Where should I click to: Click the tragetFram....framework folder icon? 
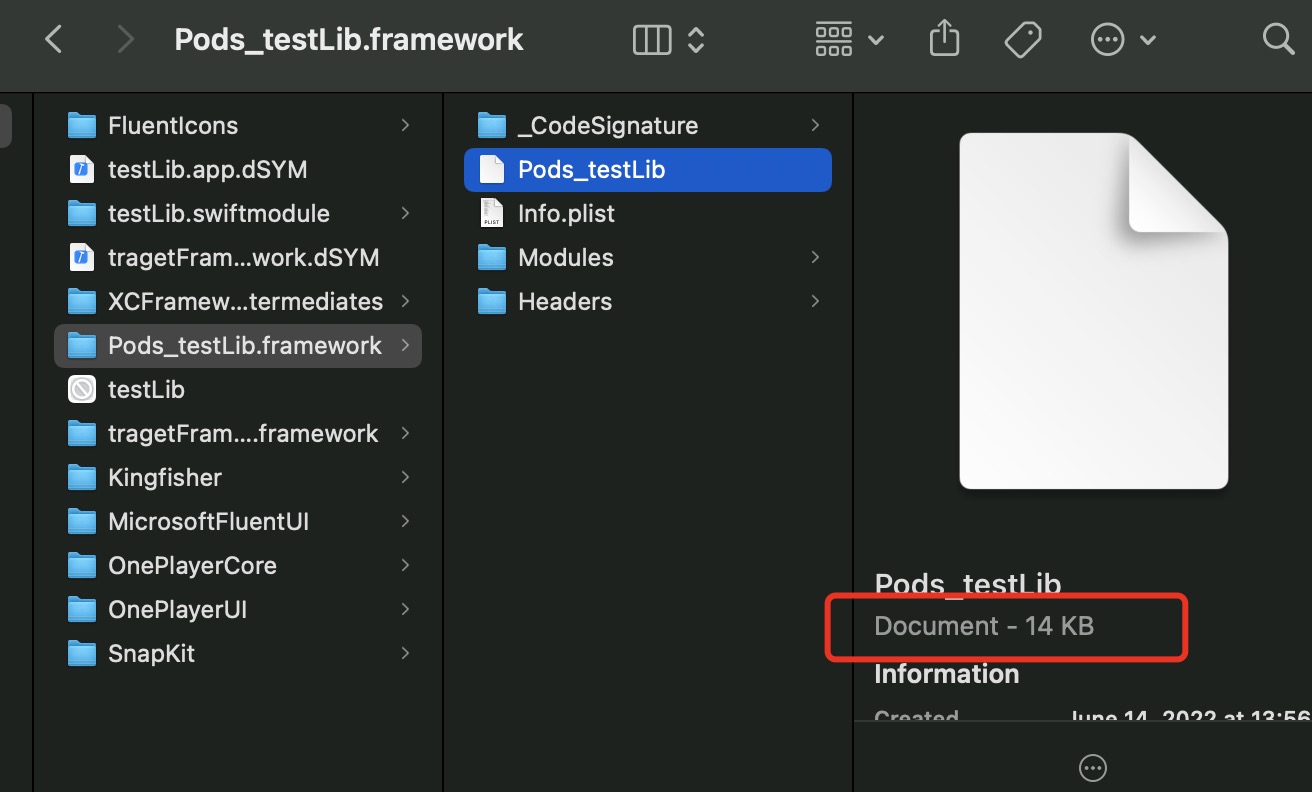[x=81, y=433]
